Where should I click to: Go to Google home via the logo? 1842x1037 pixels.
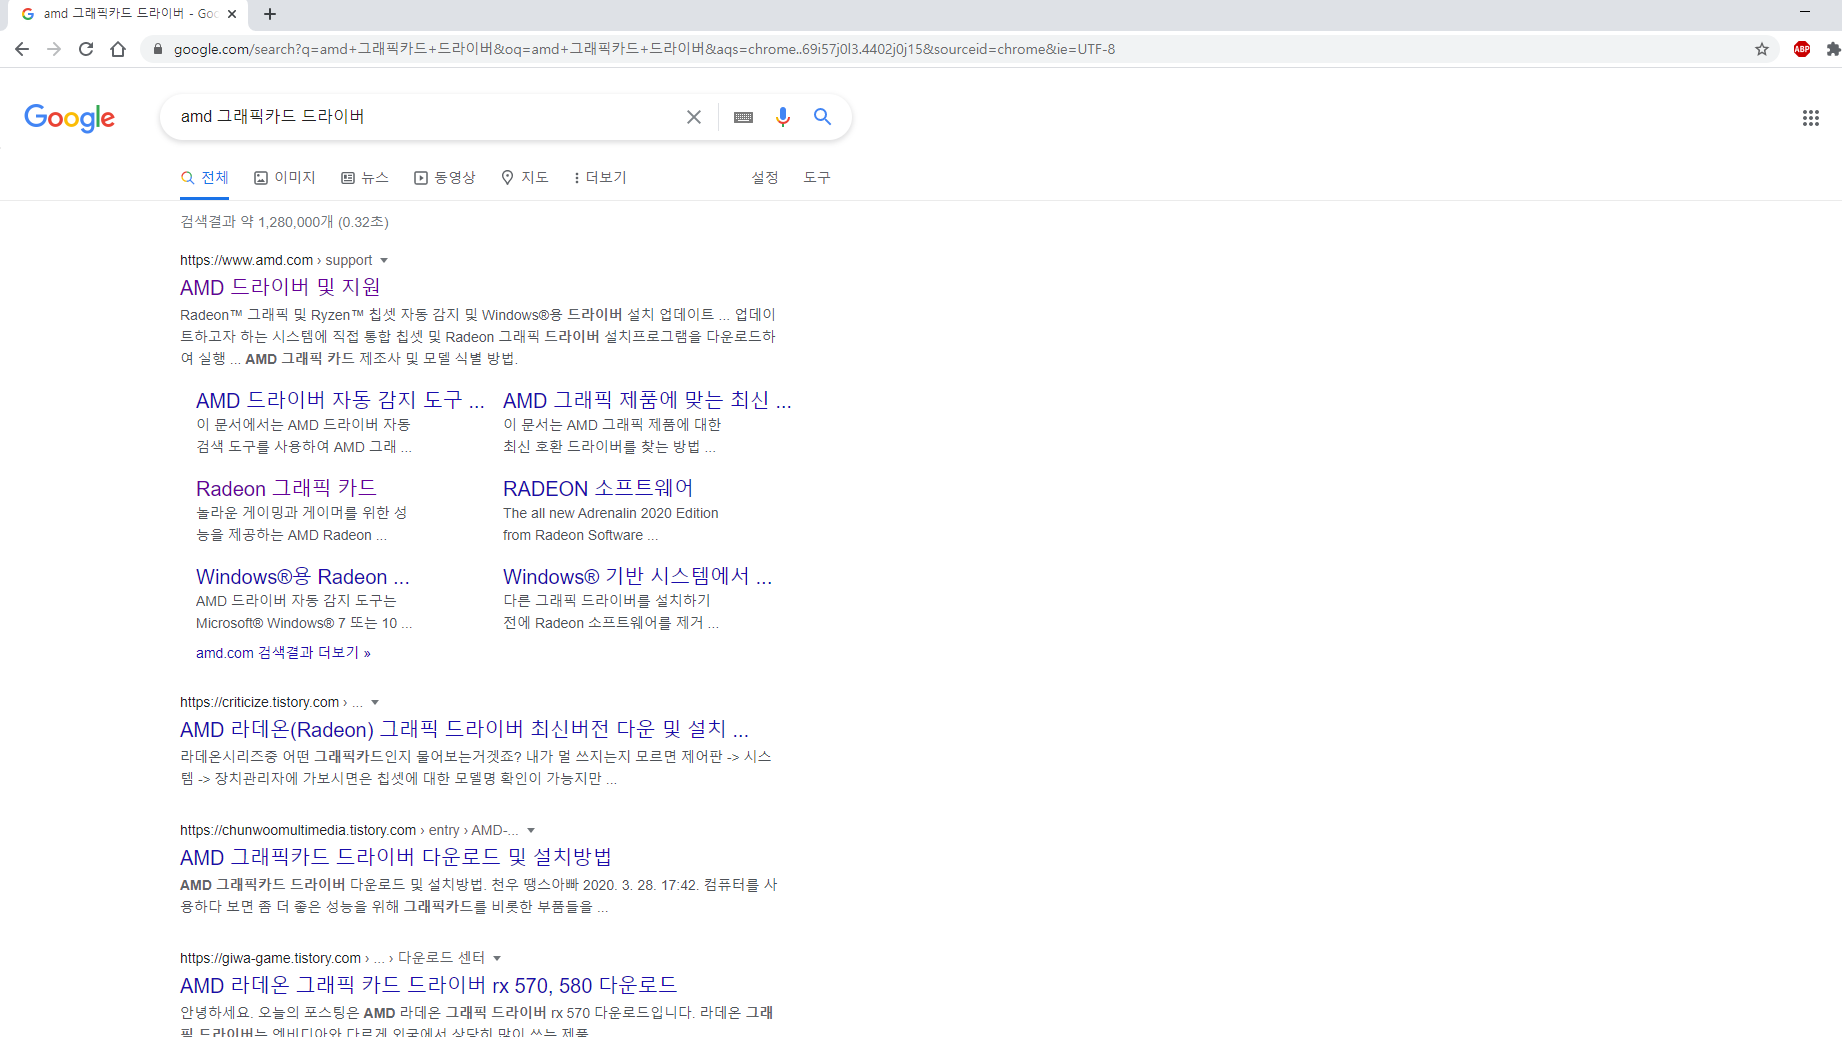[x=70, y=117]
